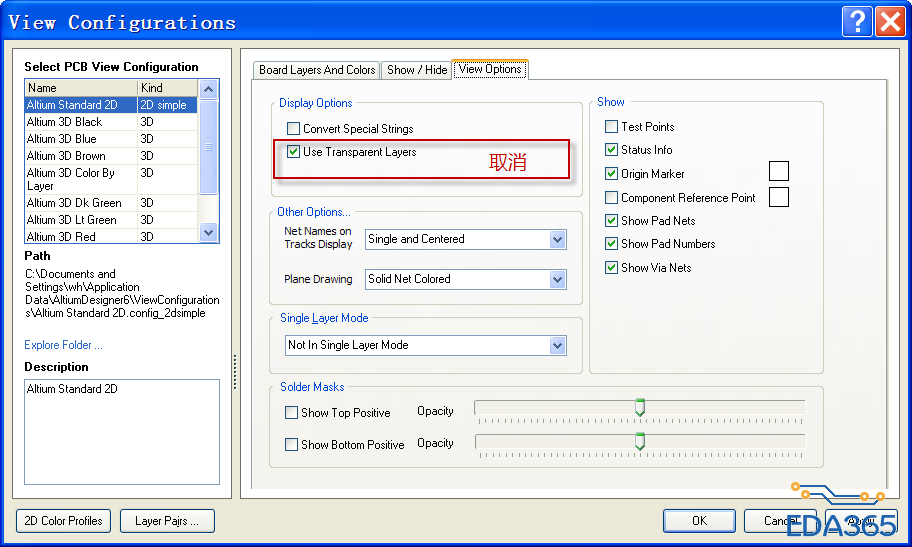Image resolution: width=912 pixels, height=547 pixels.
Task: Close the View Configurations dialog
Action: click(x=890, y=22)
